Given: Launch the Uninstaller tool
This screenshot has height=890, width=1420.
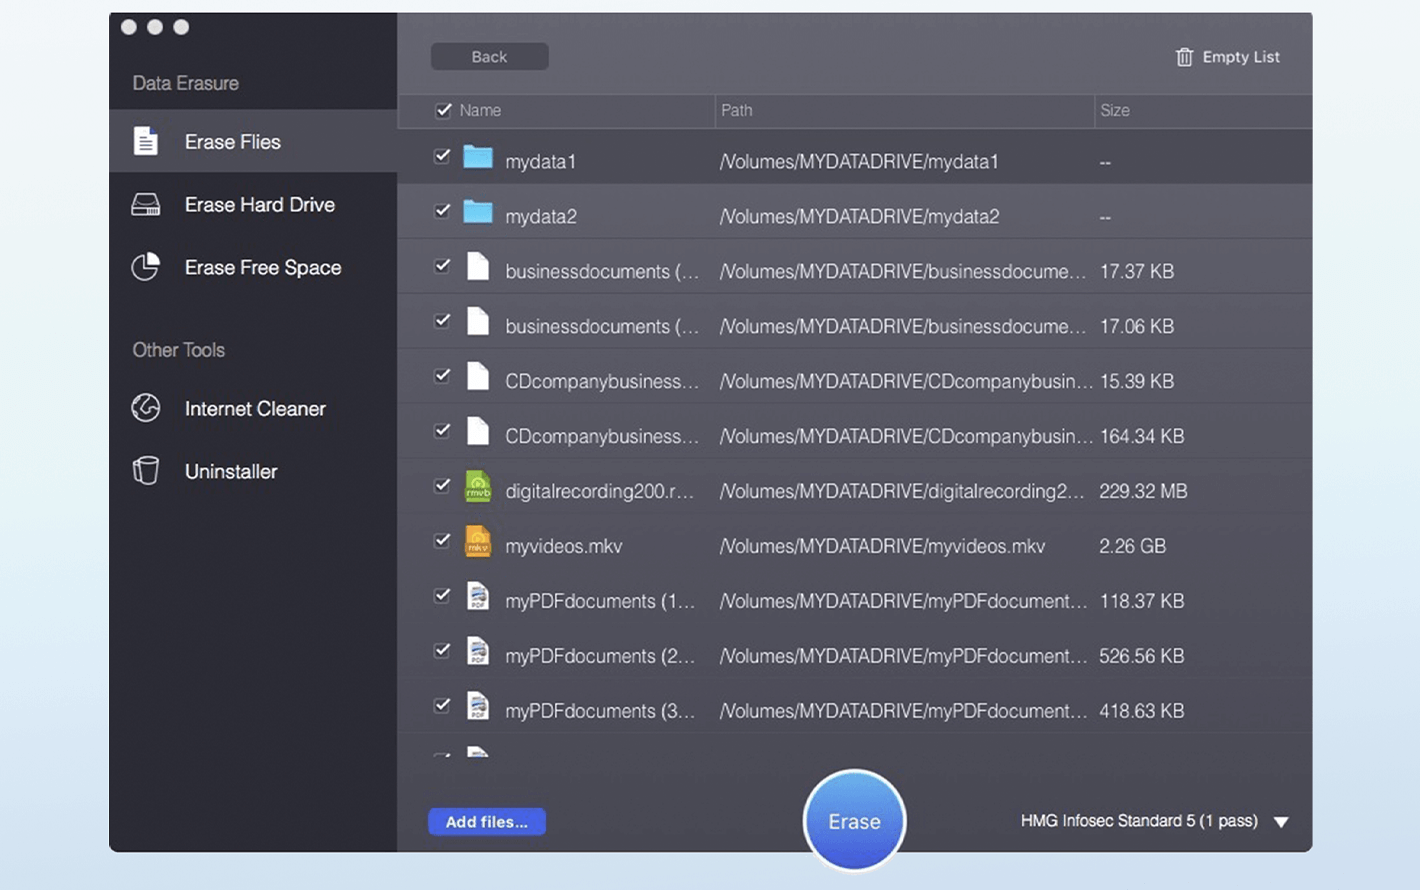Looking at the screenshot, I should pyautogui.click(x=253, y=471).
